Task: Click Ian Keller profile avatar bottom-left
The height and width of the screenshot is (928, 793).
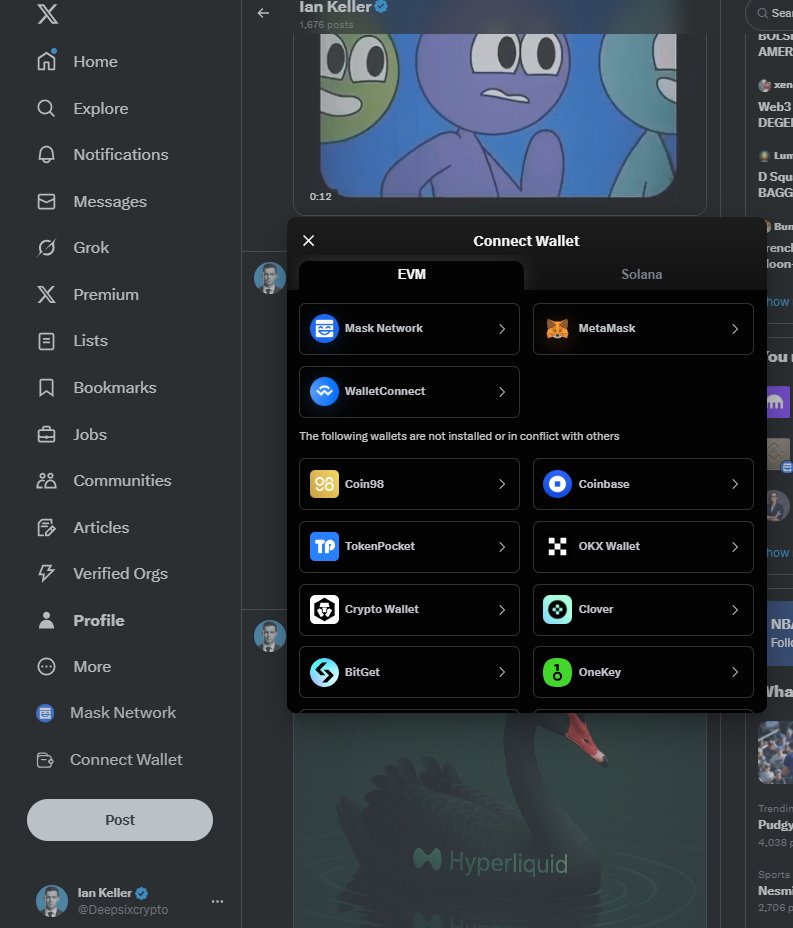Action: [x=52, y=901]
